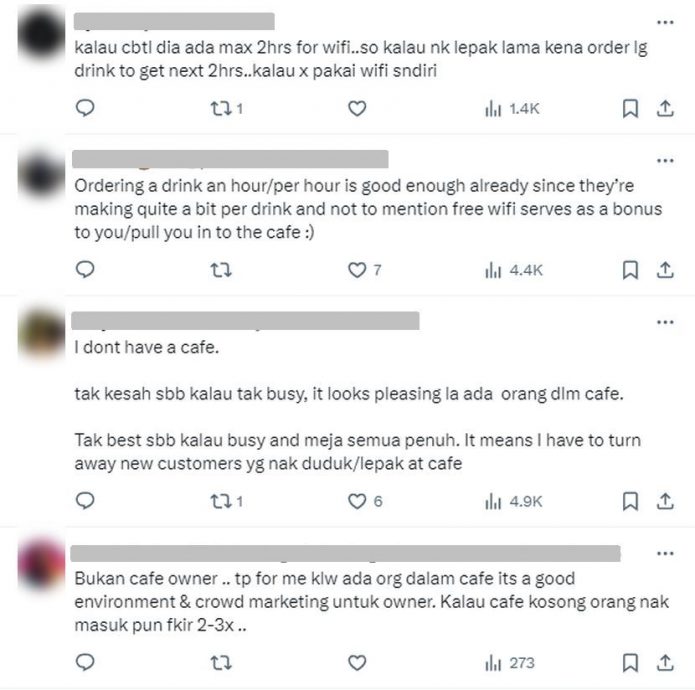Open avatar of 'Bukan cafe owner' poster
Image resolution: width=695 pixels, height=690 pixels.
41,564
